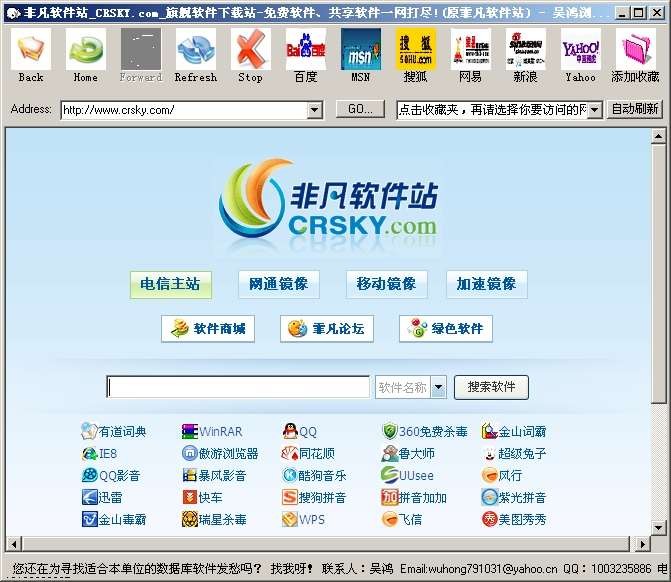Viewport: 671px width, 582px height.
Task: Open the Sina (新浪) shortcut icon
Action: (x=526, y=49)
